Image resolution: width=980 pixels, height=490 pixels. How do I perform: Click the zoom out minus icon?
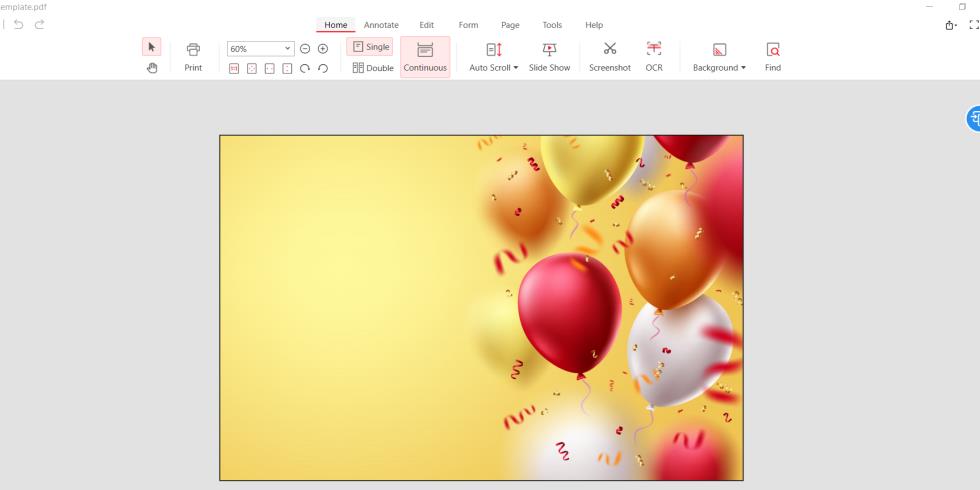306,48
